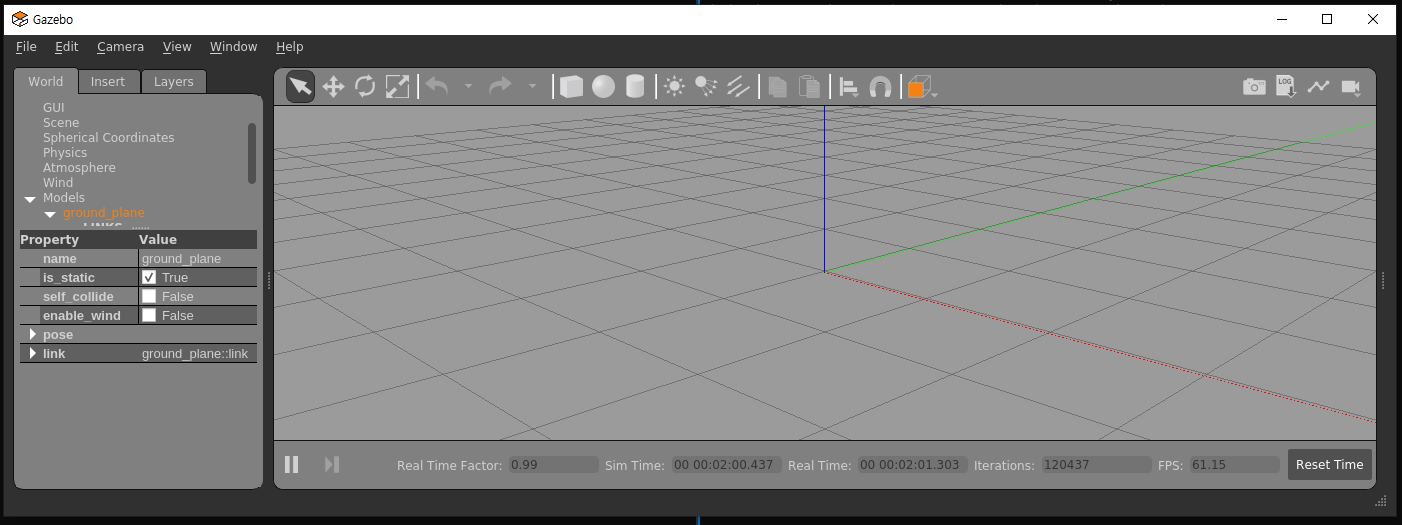Check the enable_wind checkbox
The height and width of the screenshot is (525, 1402).
[149, 315]
